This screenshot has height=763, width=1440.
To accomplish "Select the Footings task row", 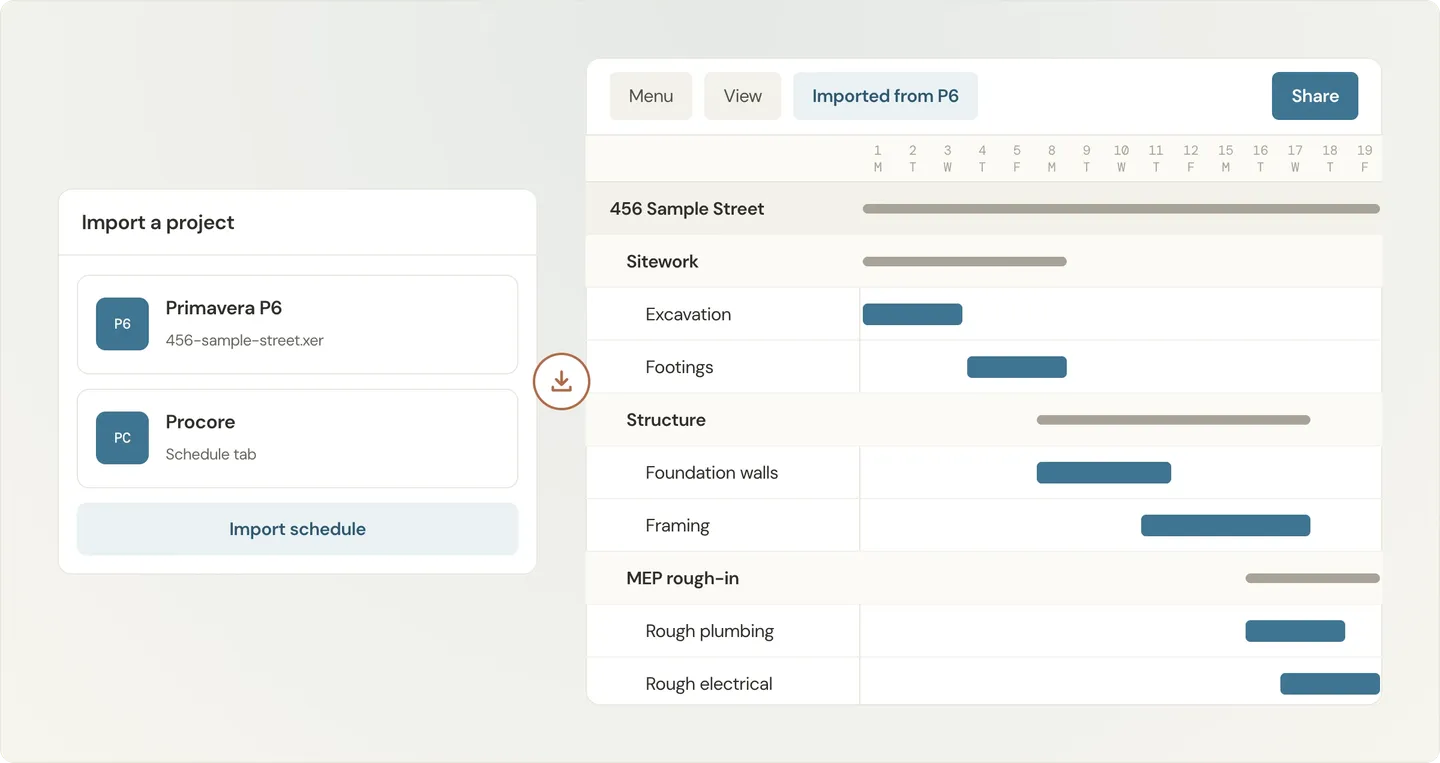I will (983, 367).
